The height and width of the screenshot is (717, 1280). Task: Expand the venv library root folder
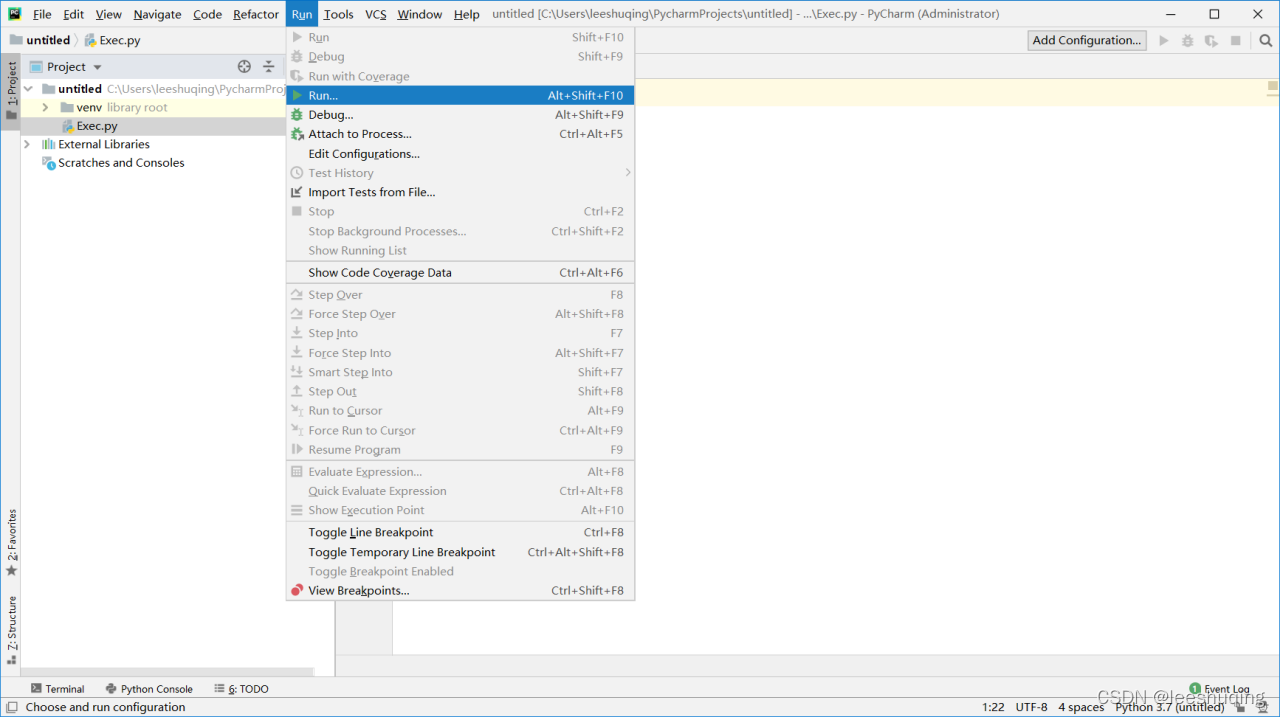(x=45, y=107)
